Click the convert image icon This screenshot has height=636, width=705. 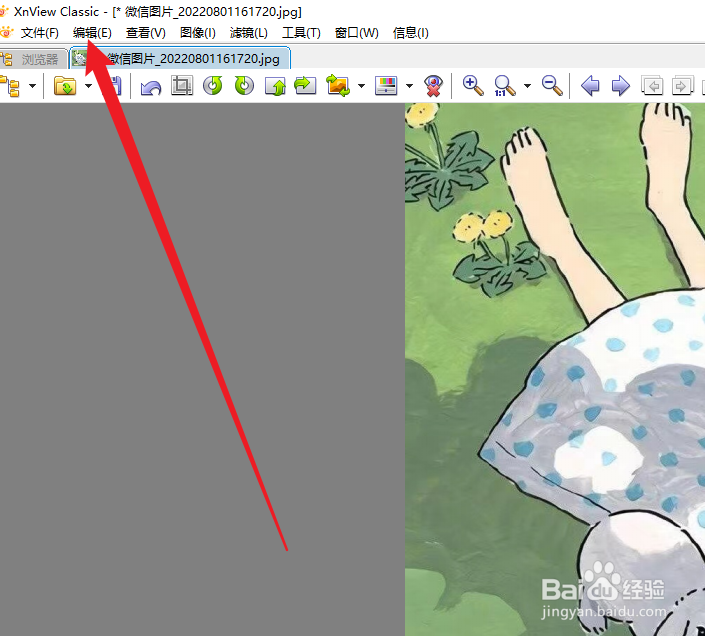pos(338,85)
